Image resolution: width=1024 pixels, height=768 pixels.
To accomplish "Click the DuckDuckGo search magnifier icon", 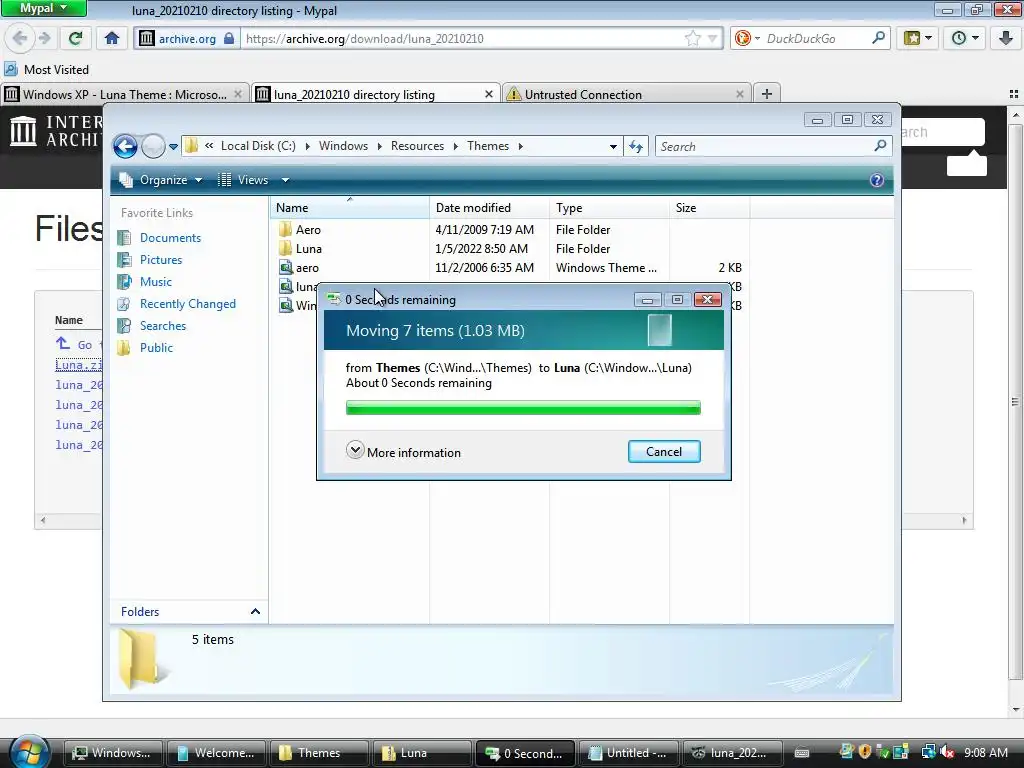I will coord(878,38).
